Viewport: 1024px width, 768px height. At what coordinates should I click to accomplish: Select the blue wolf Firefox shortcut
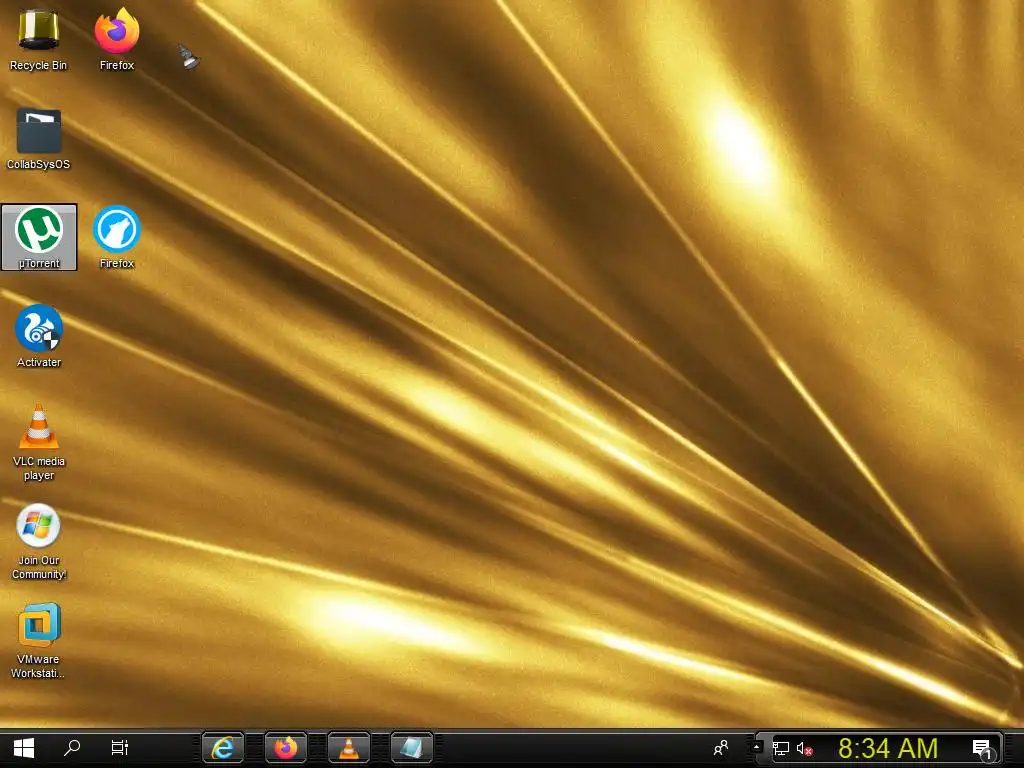tap(117, 237)
